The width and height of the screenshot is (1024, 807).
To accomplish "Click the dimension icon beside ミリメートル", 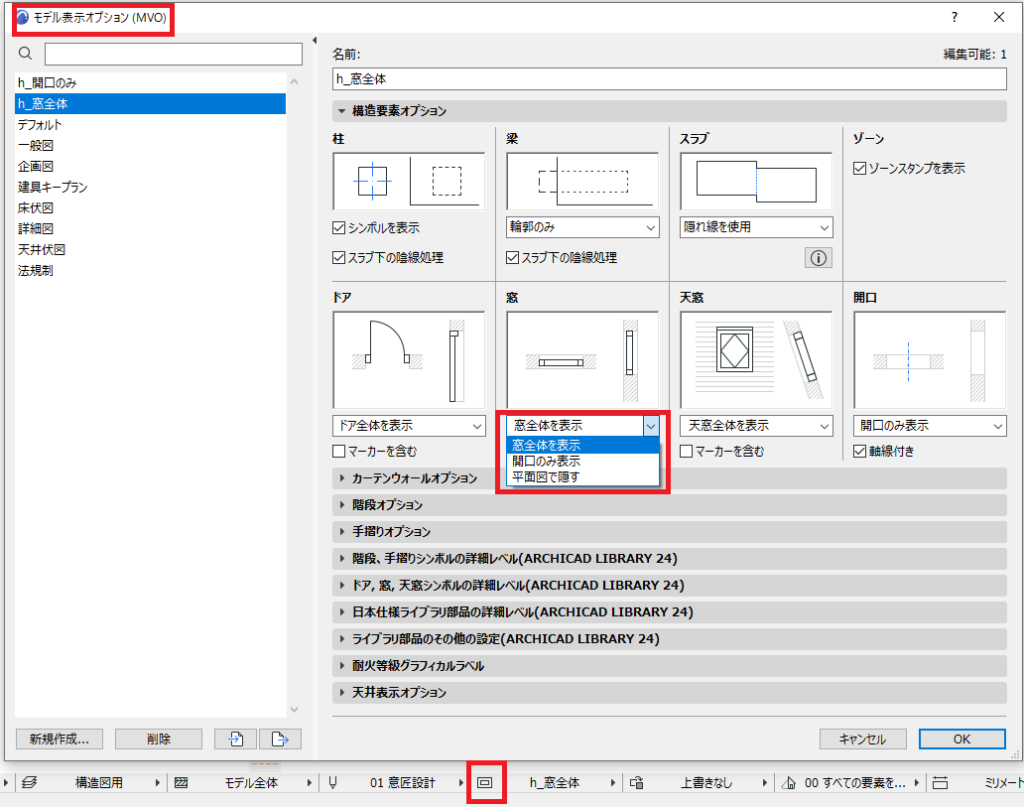I will (940, 782).
